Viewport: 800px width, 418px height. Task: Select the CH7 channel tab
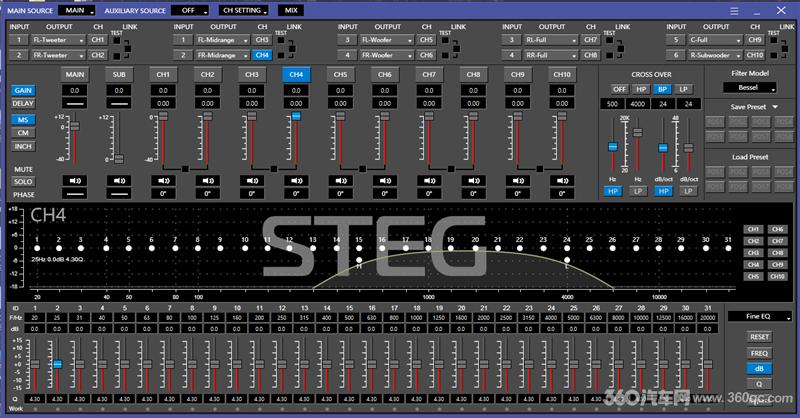[x=429, y=75]
